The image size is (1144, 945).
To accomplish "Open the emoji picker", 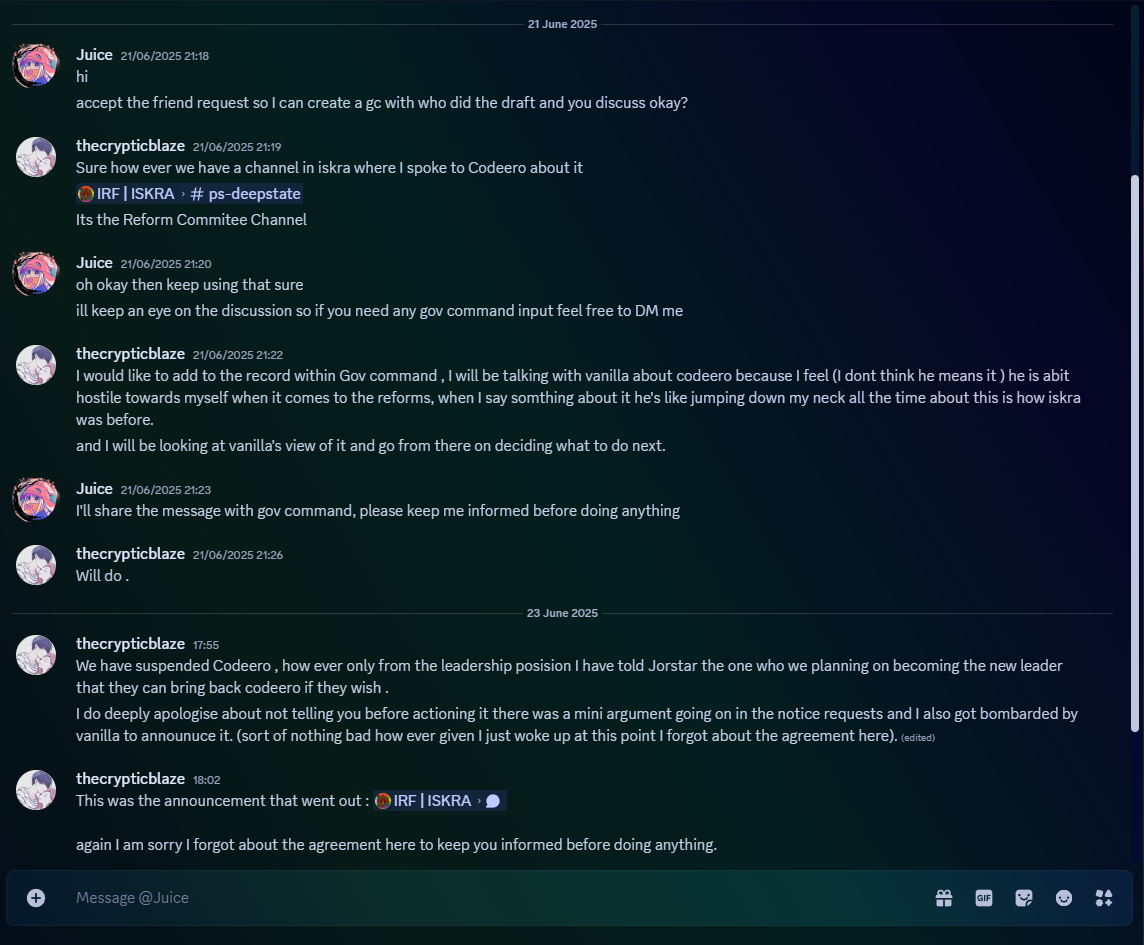I will click(1064, 898).
